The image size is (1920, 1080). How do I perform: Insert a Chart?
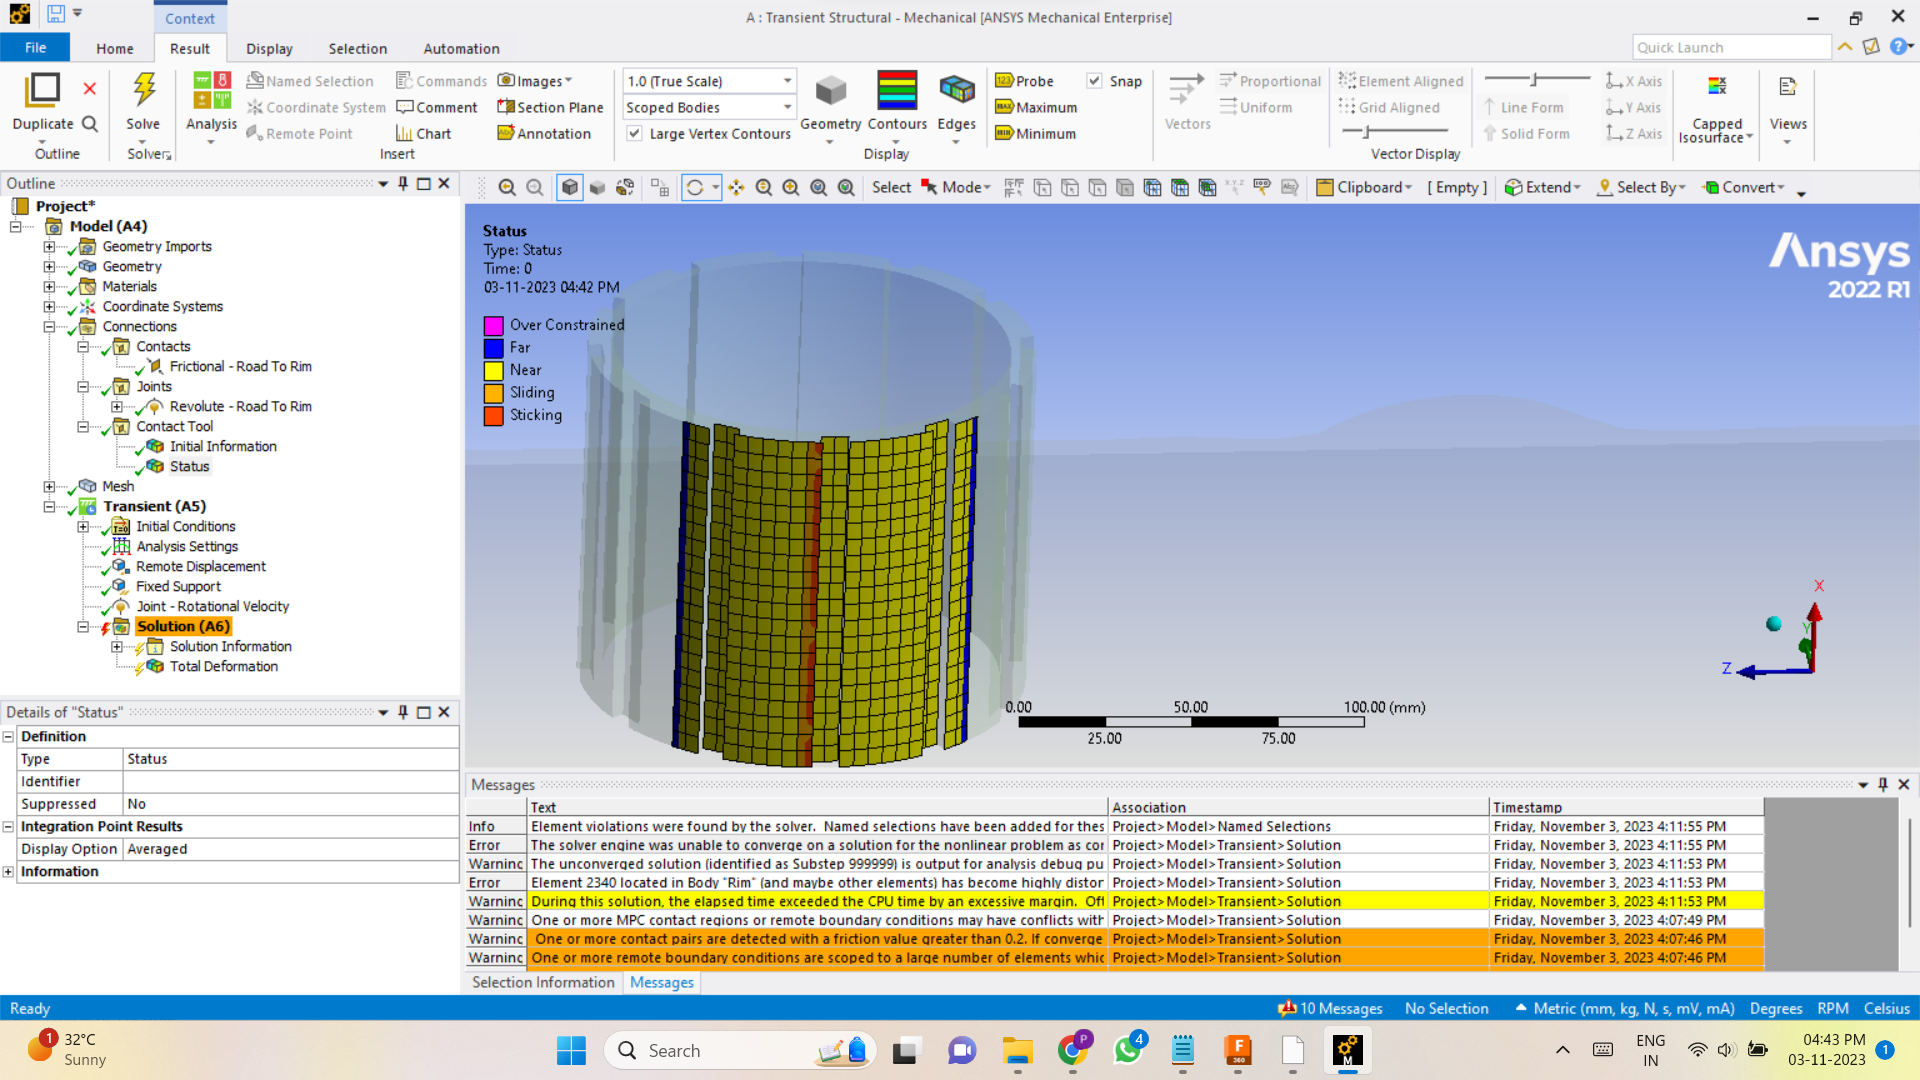[424, 133]
